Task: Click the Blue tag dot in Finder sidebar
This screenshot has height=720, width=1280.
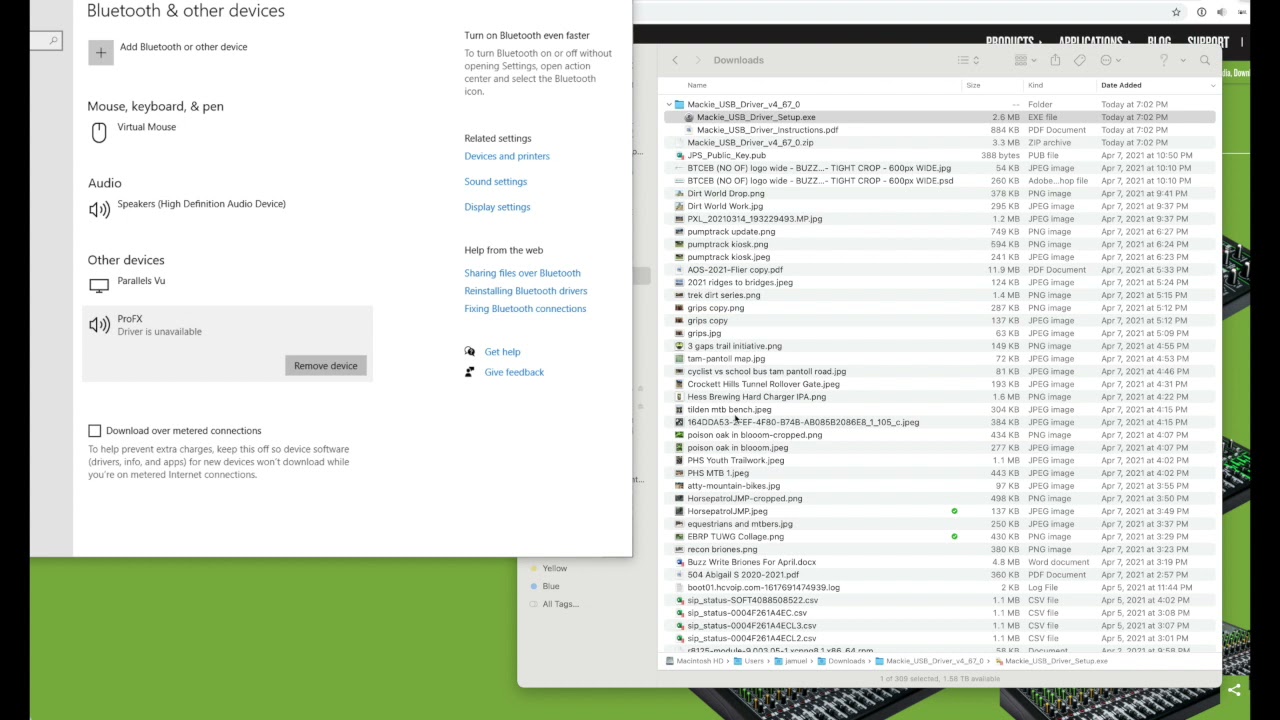Action: 534,586
